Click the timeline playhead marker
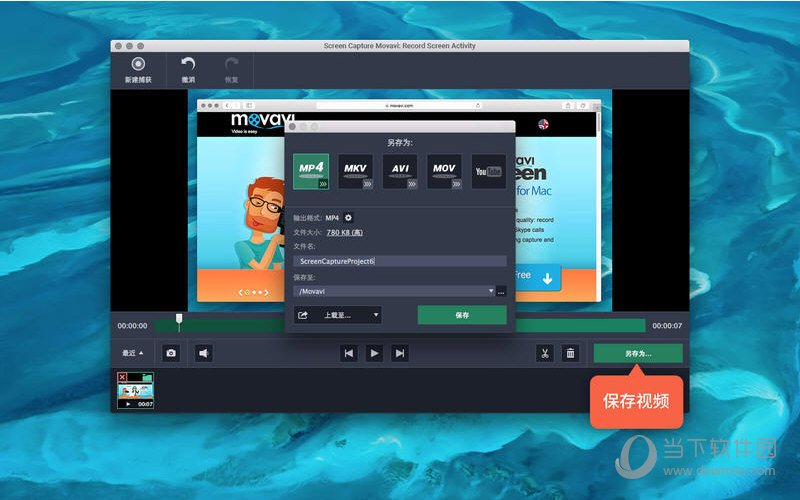 tap(179, 319)
